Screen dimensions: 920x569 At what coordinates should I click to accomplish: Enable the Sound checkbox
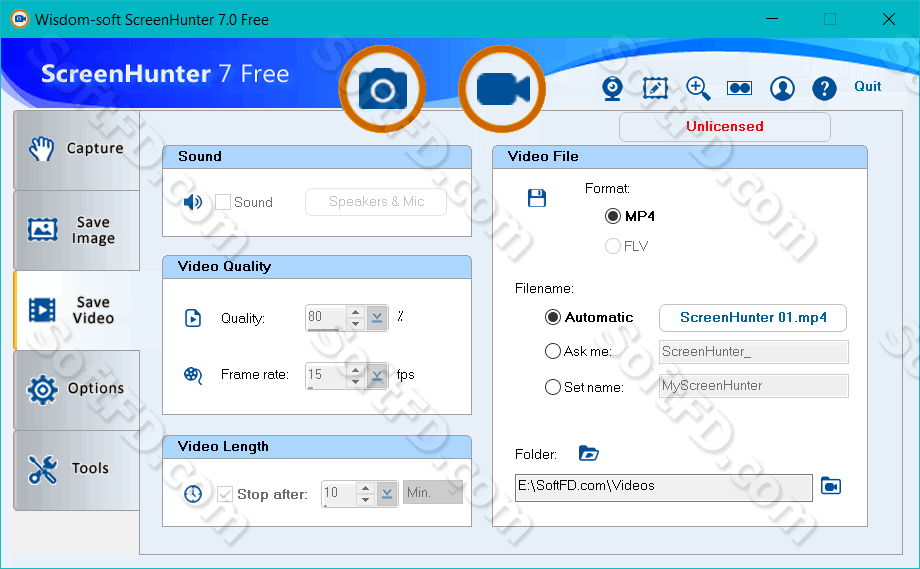coord(223,202)
